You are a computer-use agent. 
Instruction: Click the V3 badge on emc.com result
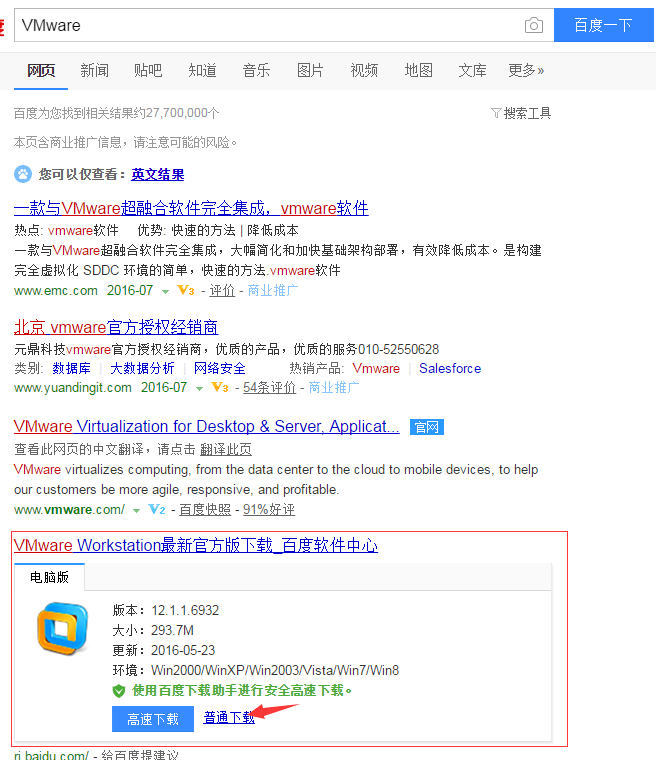pyautogui.click(x=186, y=290)
